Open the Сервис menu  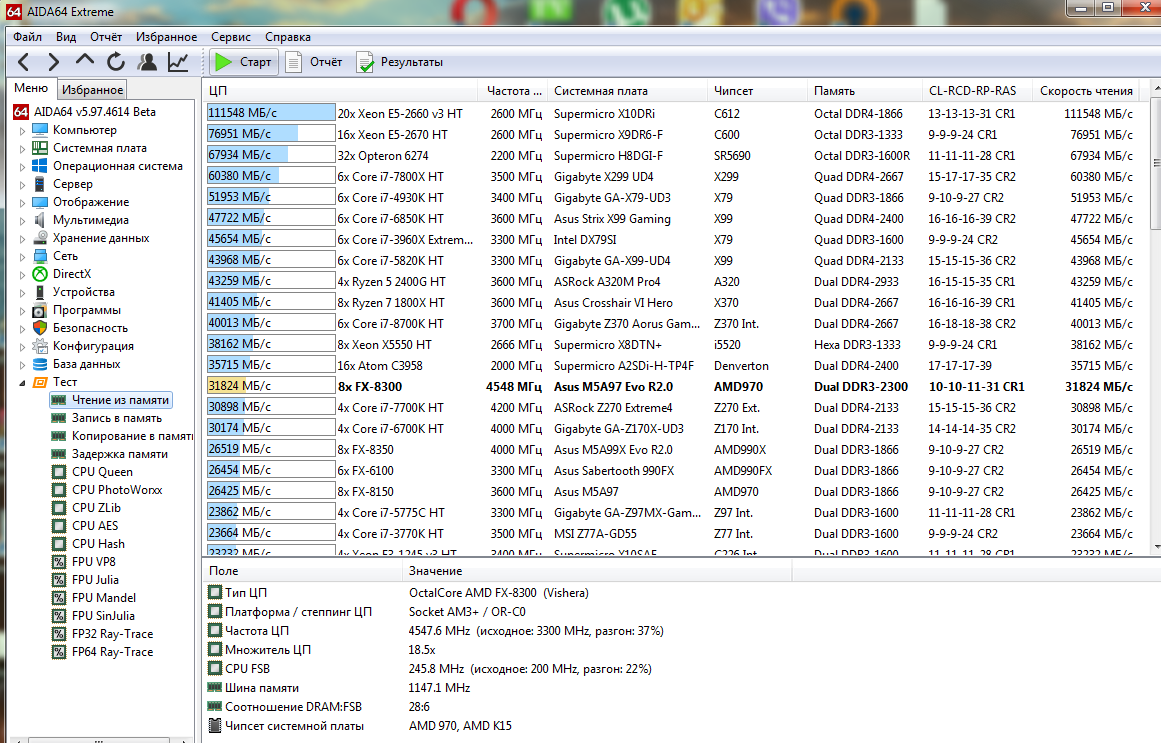tap(231, 37)
